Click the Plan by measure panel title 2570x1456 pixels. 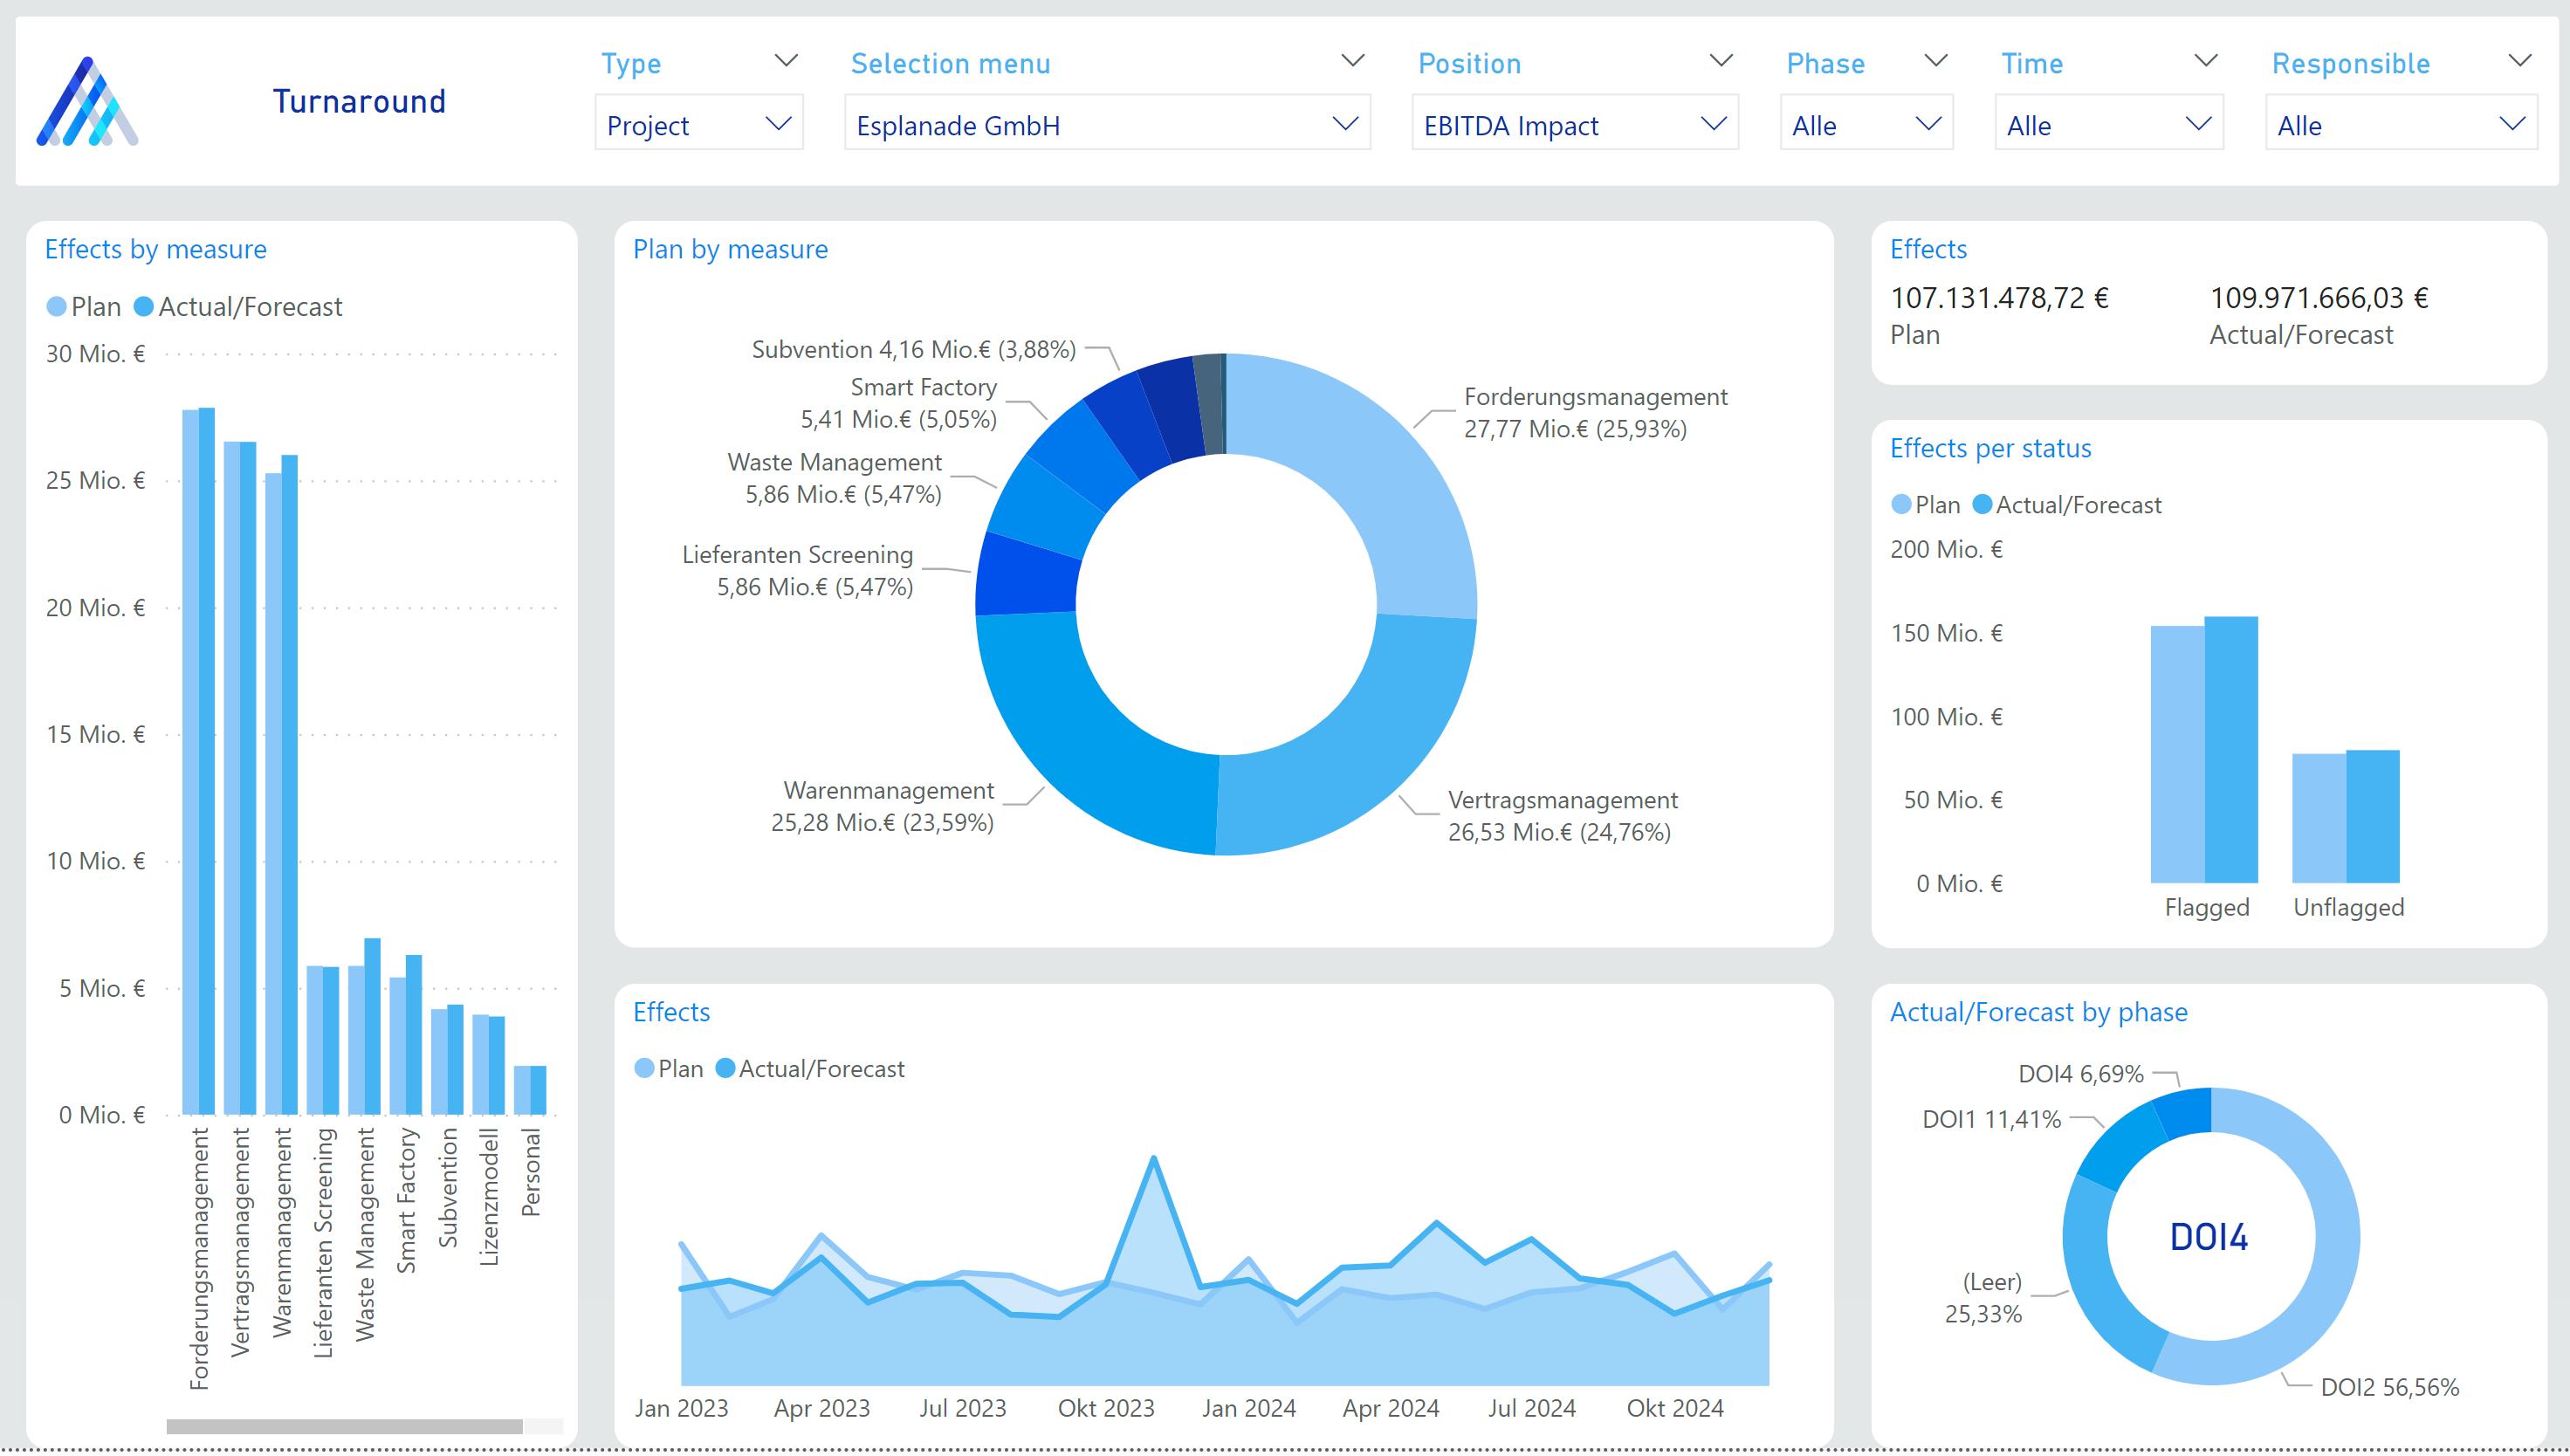729,250
